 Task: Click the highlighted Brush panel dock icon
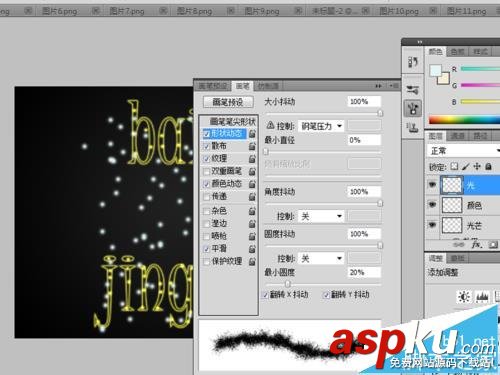(x=413, y=108)
